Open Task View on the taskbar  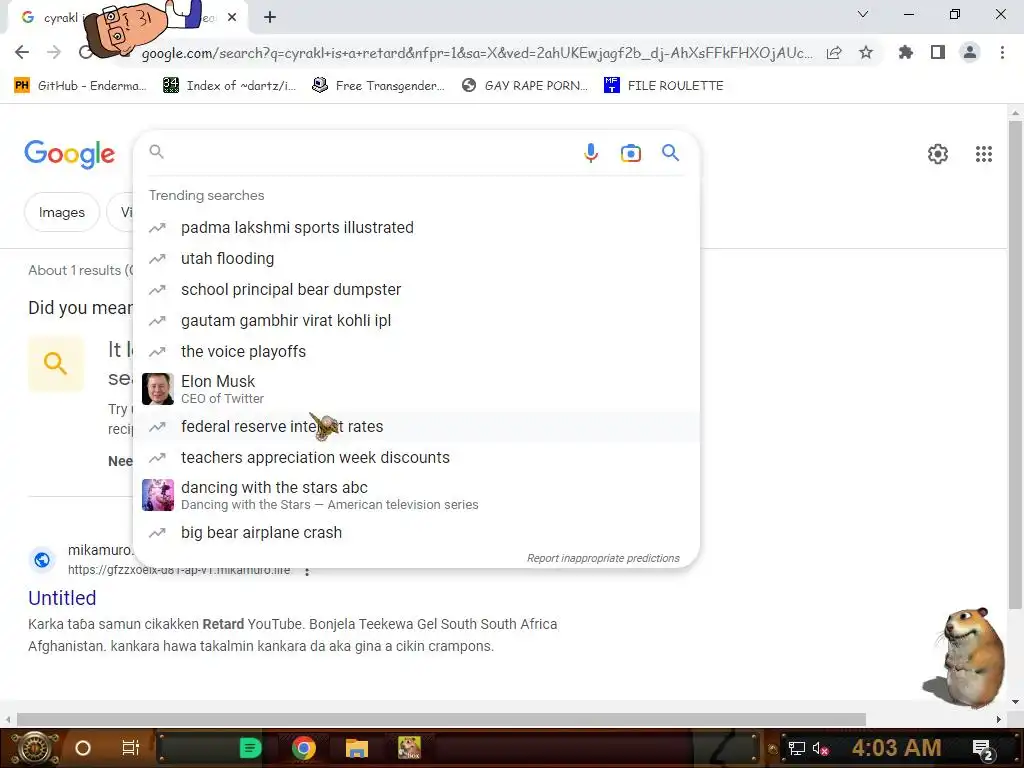pyautogui.click(x=131, y=748)
